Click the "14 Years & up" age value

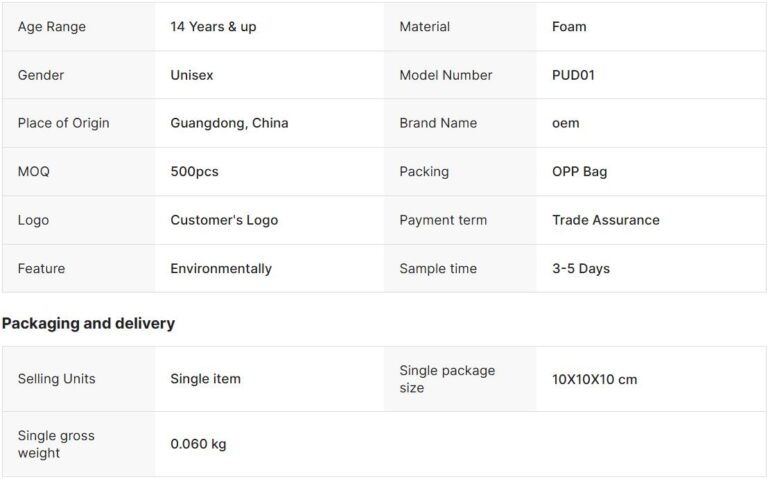(x=213, y=27)
